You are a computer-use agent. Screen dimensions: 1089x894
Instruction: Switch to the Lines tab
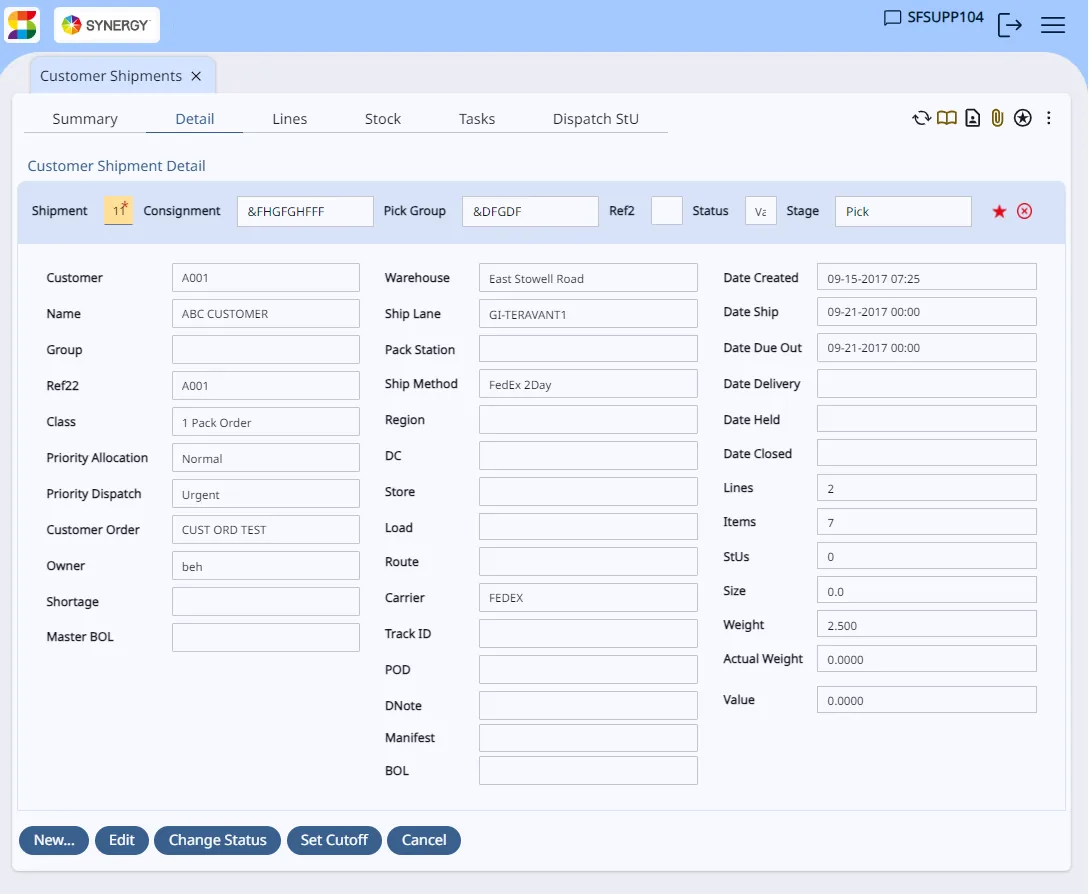(x=290, y=119)
